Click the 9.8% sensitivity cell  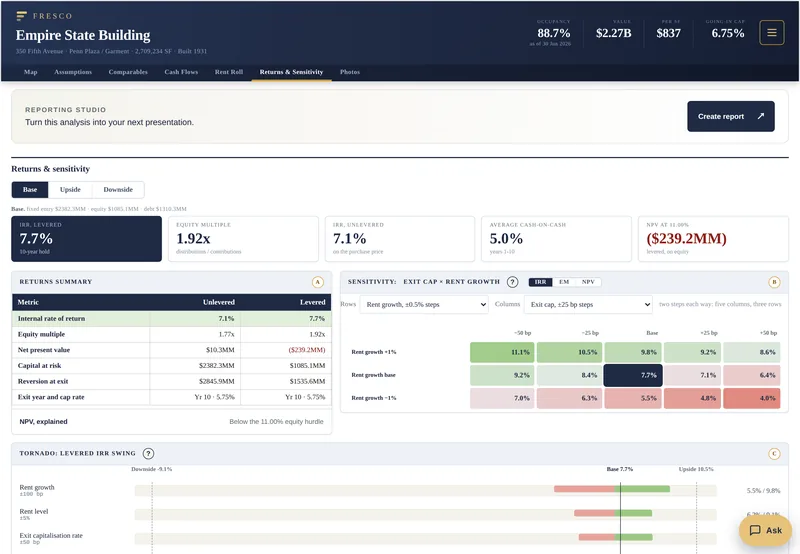[633, 352]
